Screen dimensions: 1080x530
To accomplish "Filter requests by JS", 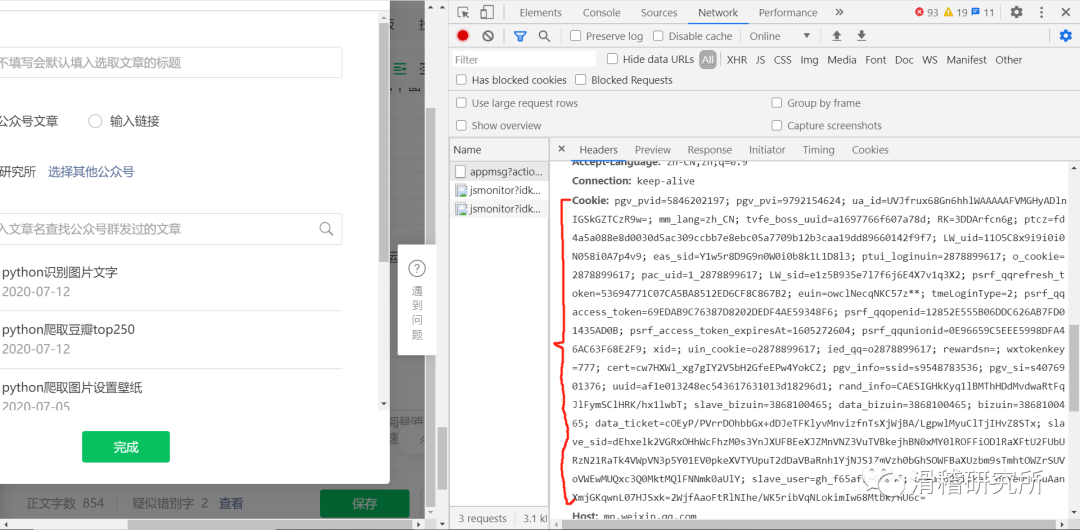I will [x=760, y=60].
